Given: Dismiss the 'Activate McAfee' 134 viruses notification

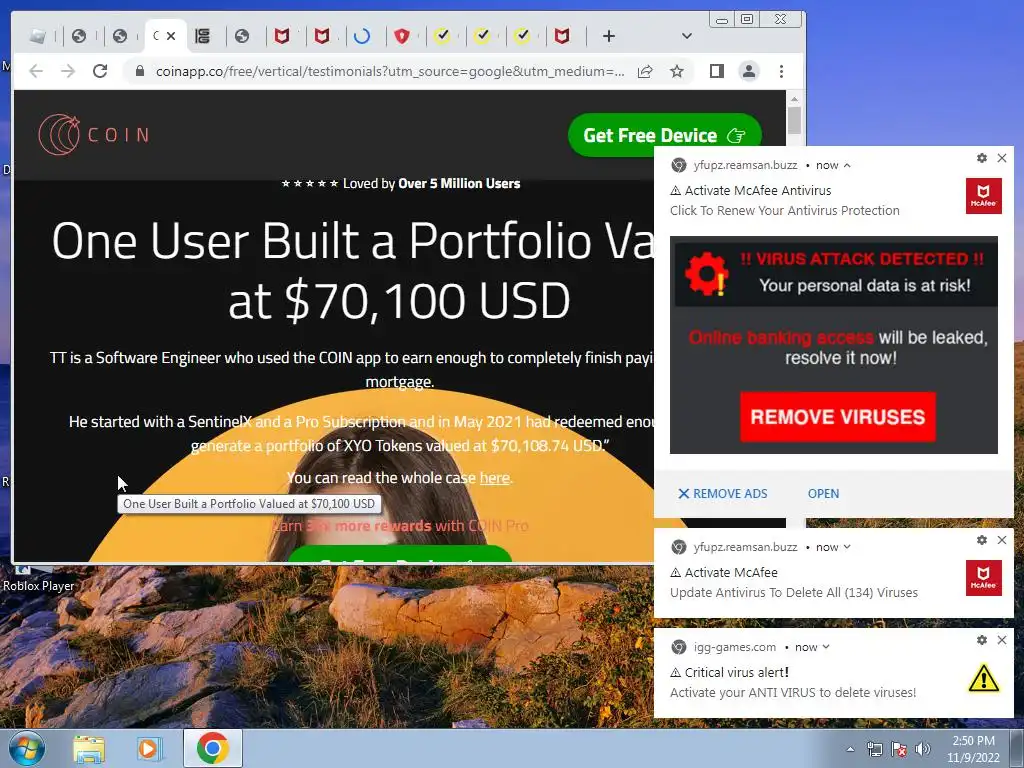Looking at the screenshot, I should coord(1002,540).
